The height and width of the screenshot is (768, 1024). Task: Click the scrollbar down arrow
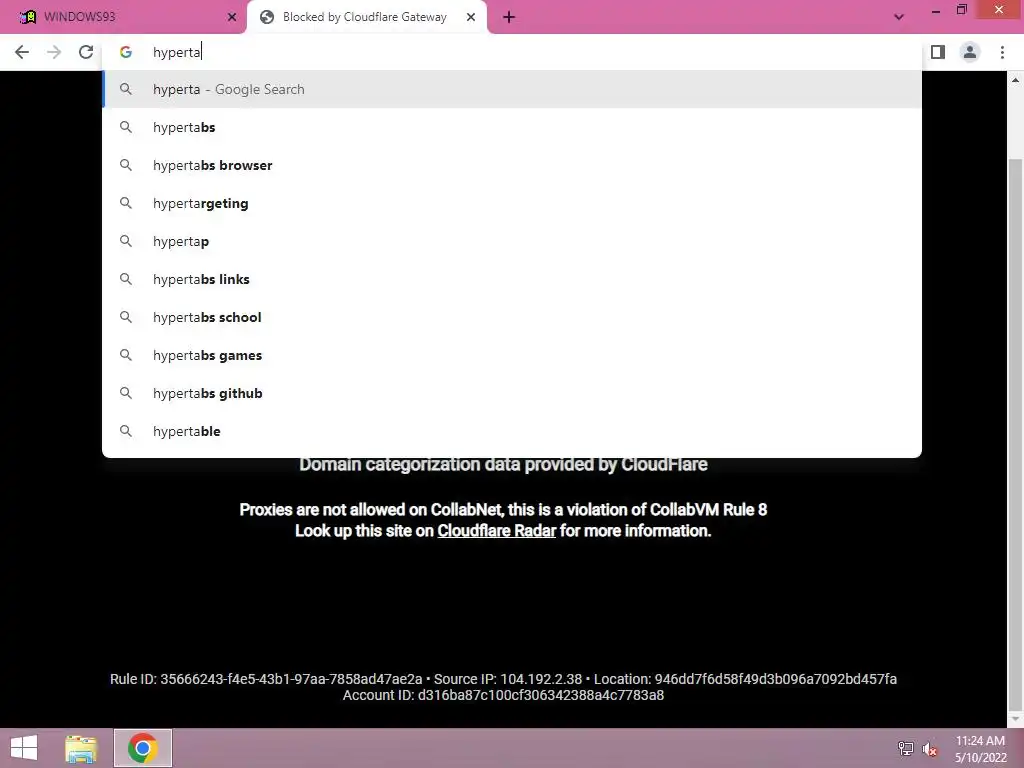pyautogui.click(x=1016, y=720)
